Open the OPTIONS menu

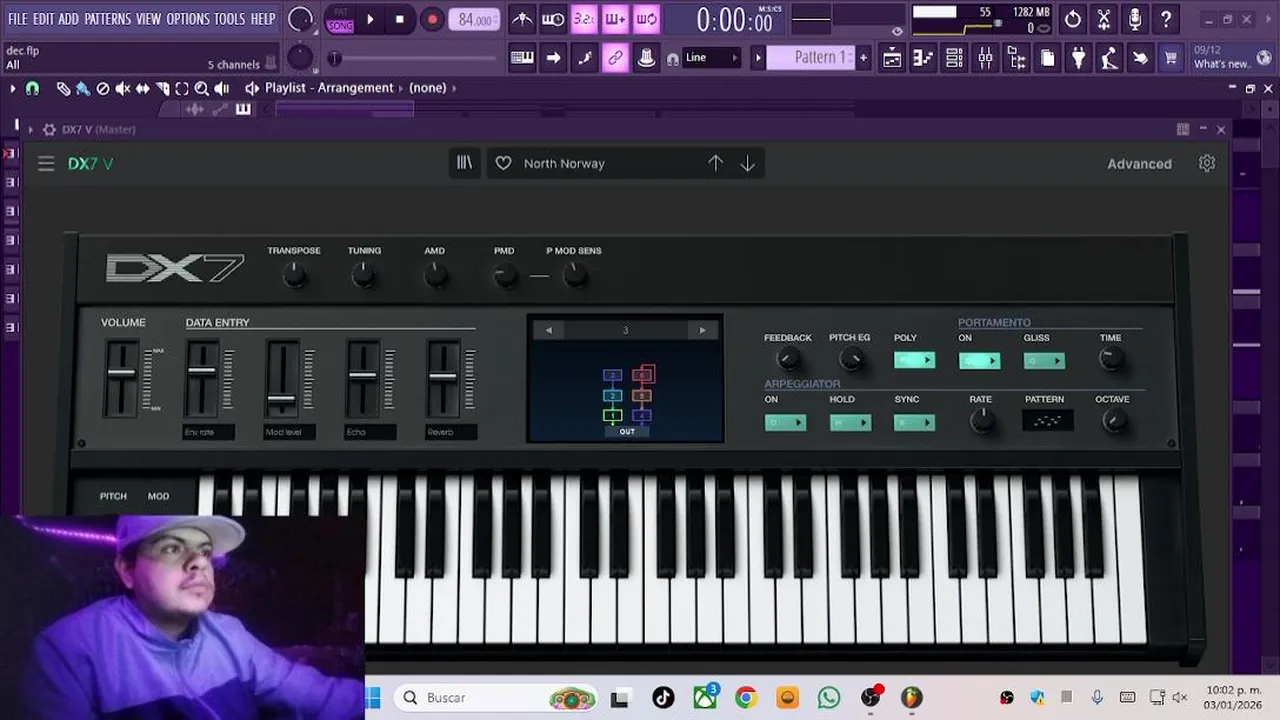coord(188,19)
